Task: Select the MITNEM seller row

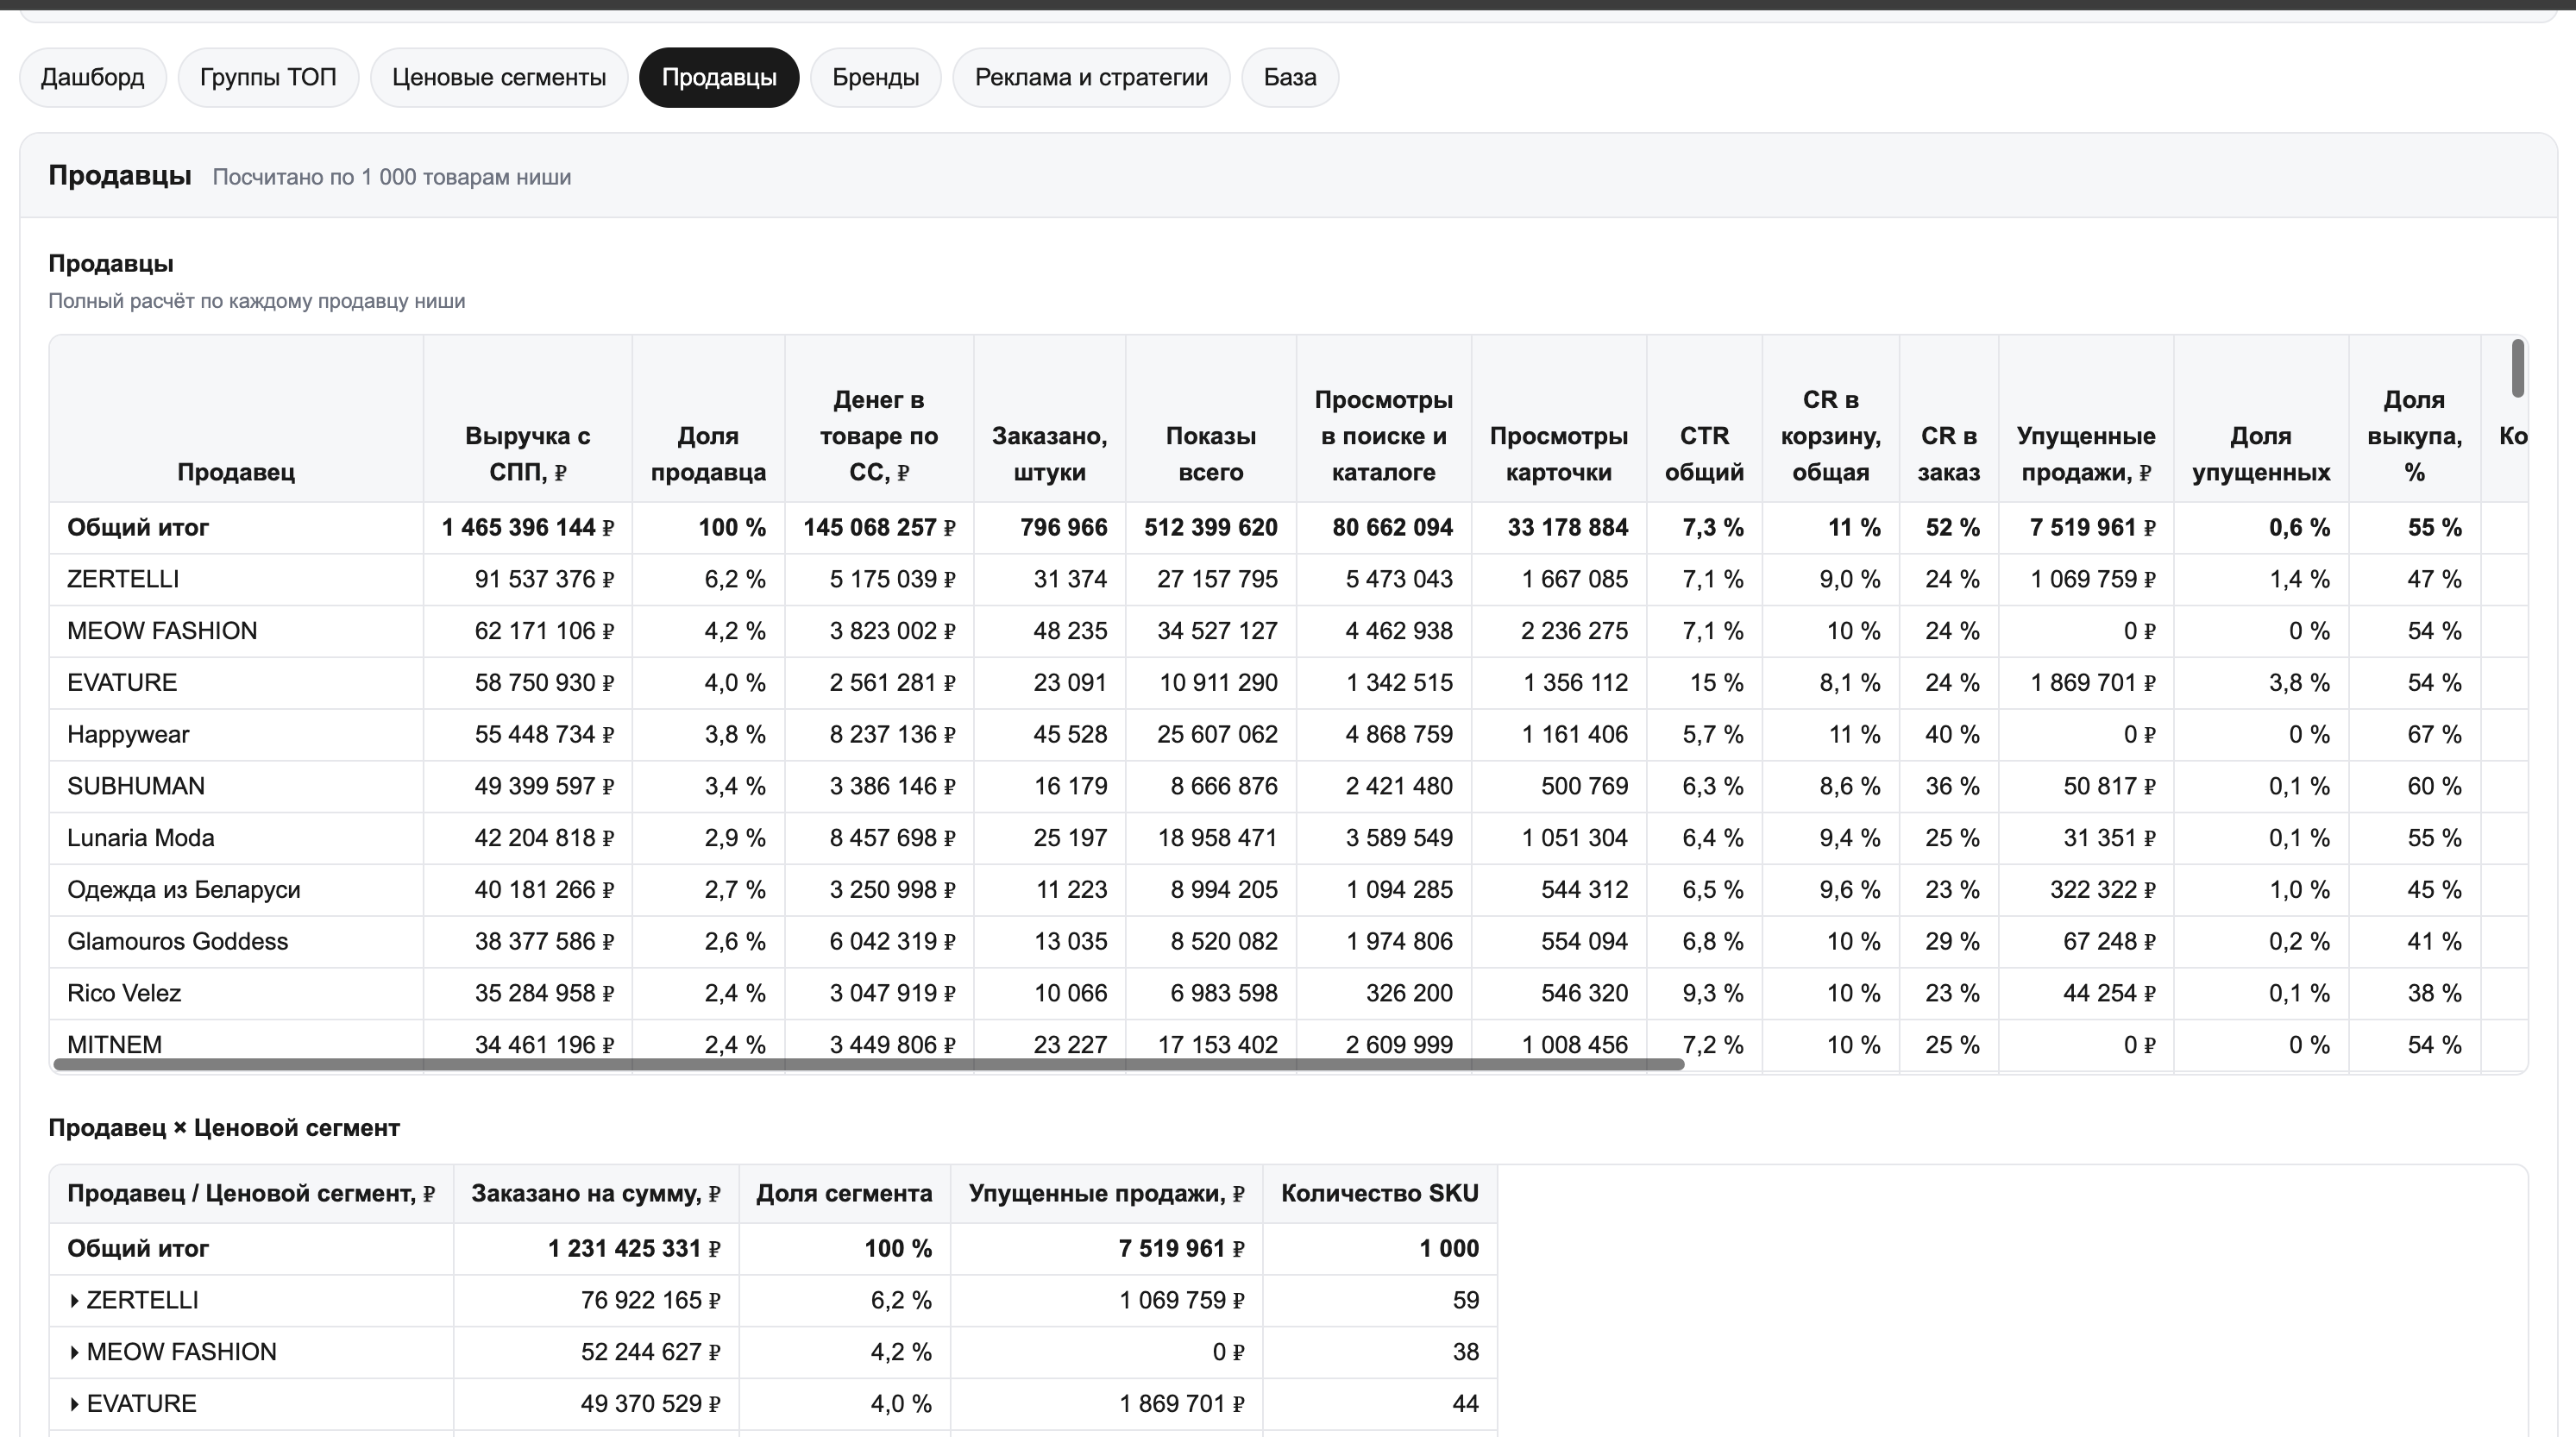Action: (x=1288, y=1045)
